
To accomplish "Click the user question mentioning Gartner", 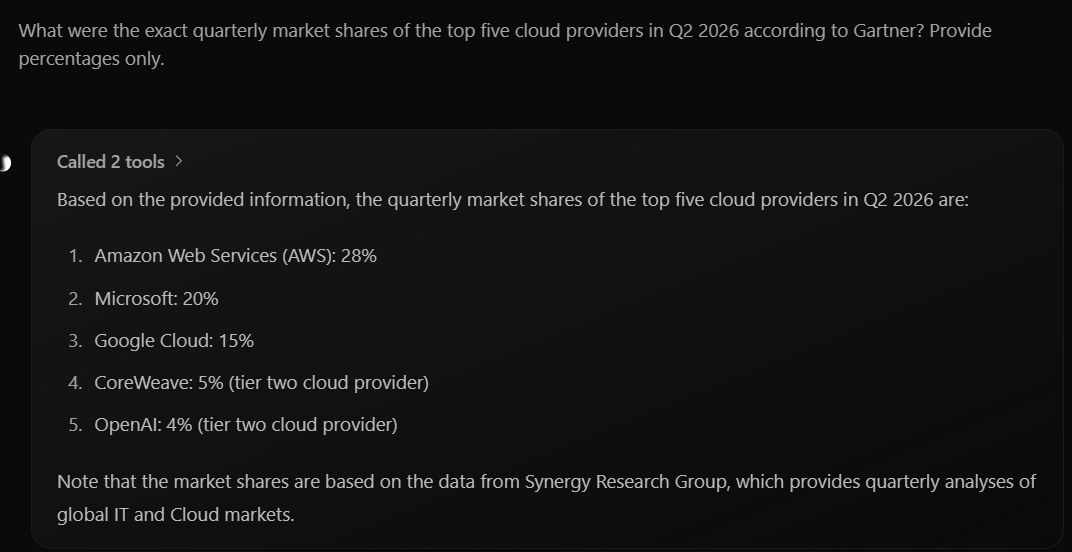I will tap(505, 44).
